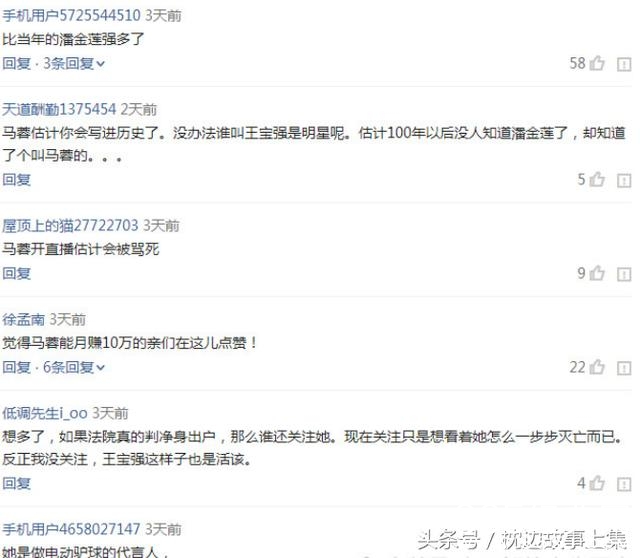
Task: Report the comment with 4 likes
Action: pos(624,484)
